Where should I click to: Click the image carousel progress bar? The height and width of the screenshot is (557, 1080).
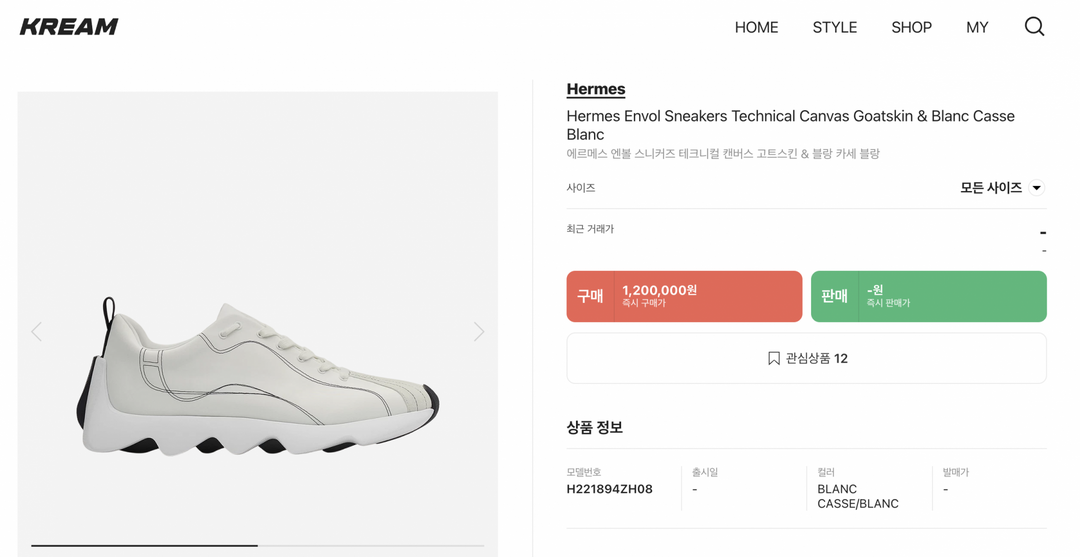click(x=257, y=545)
